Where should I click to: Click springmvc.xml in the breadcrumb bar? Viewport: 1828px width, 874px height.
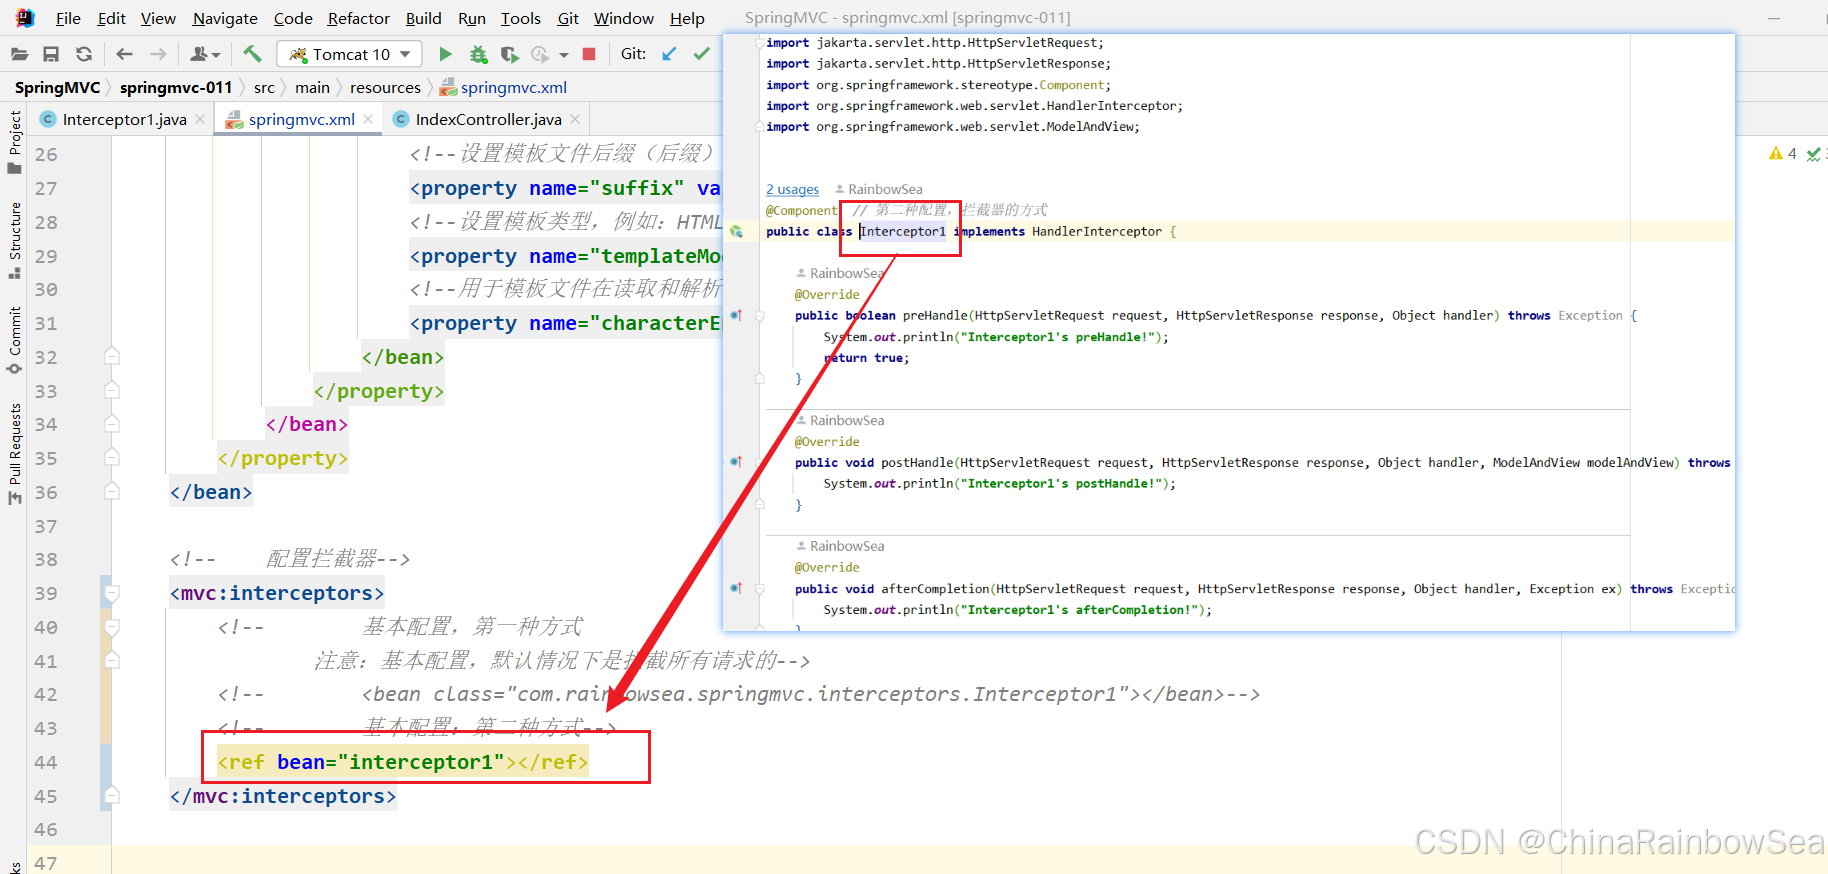pos(503,87)
